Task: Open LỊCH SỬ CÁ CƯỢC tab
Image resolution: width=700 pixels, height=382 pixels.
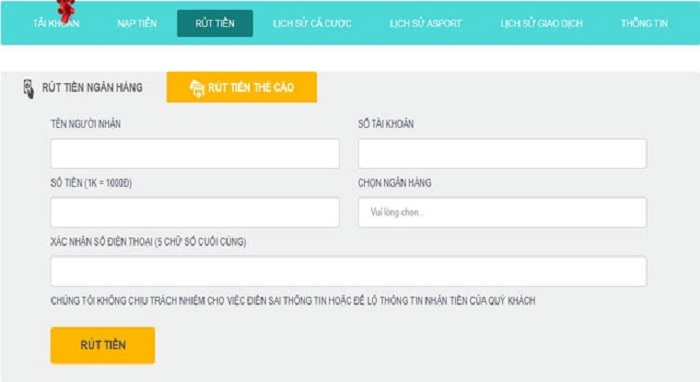Action: point(312,23)
